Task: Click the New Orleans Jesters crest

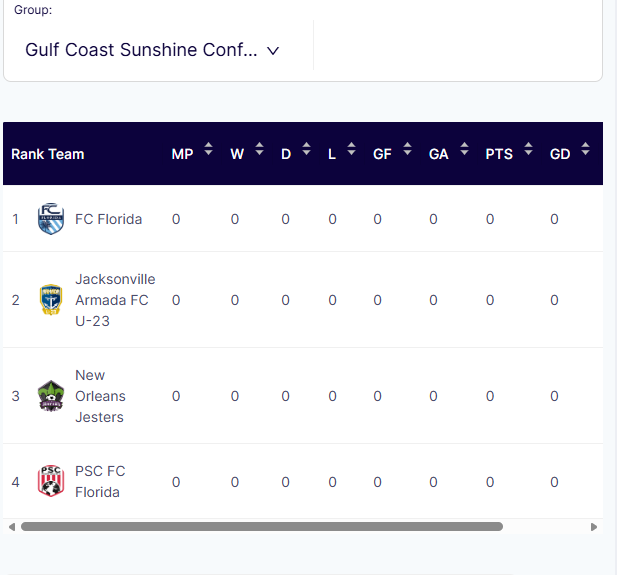Action: 51,396
